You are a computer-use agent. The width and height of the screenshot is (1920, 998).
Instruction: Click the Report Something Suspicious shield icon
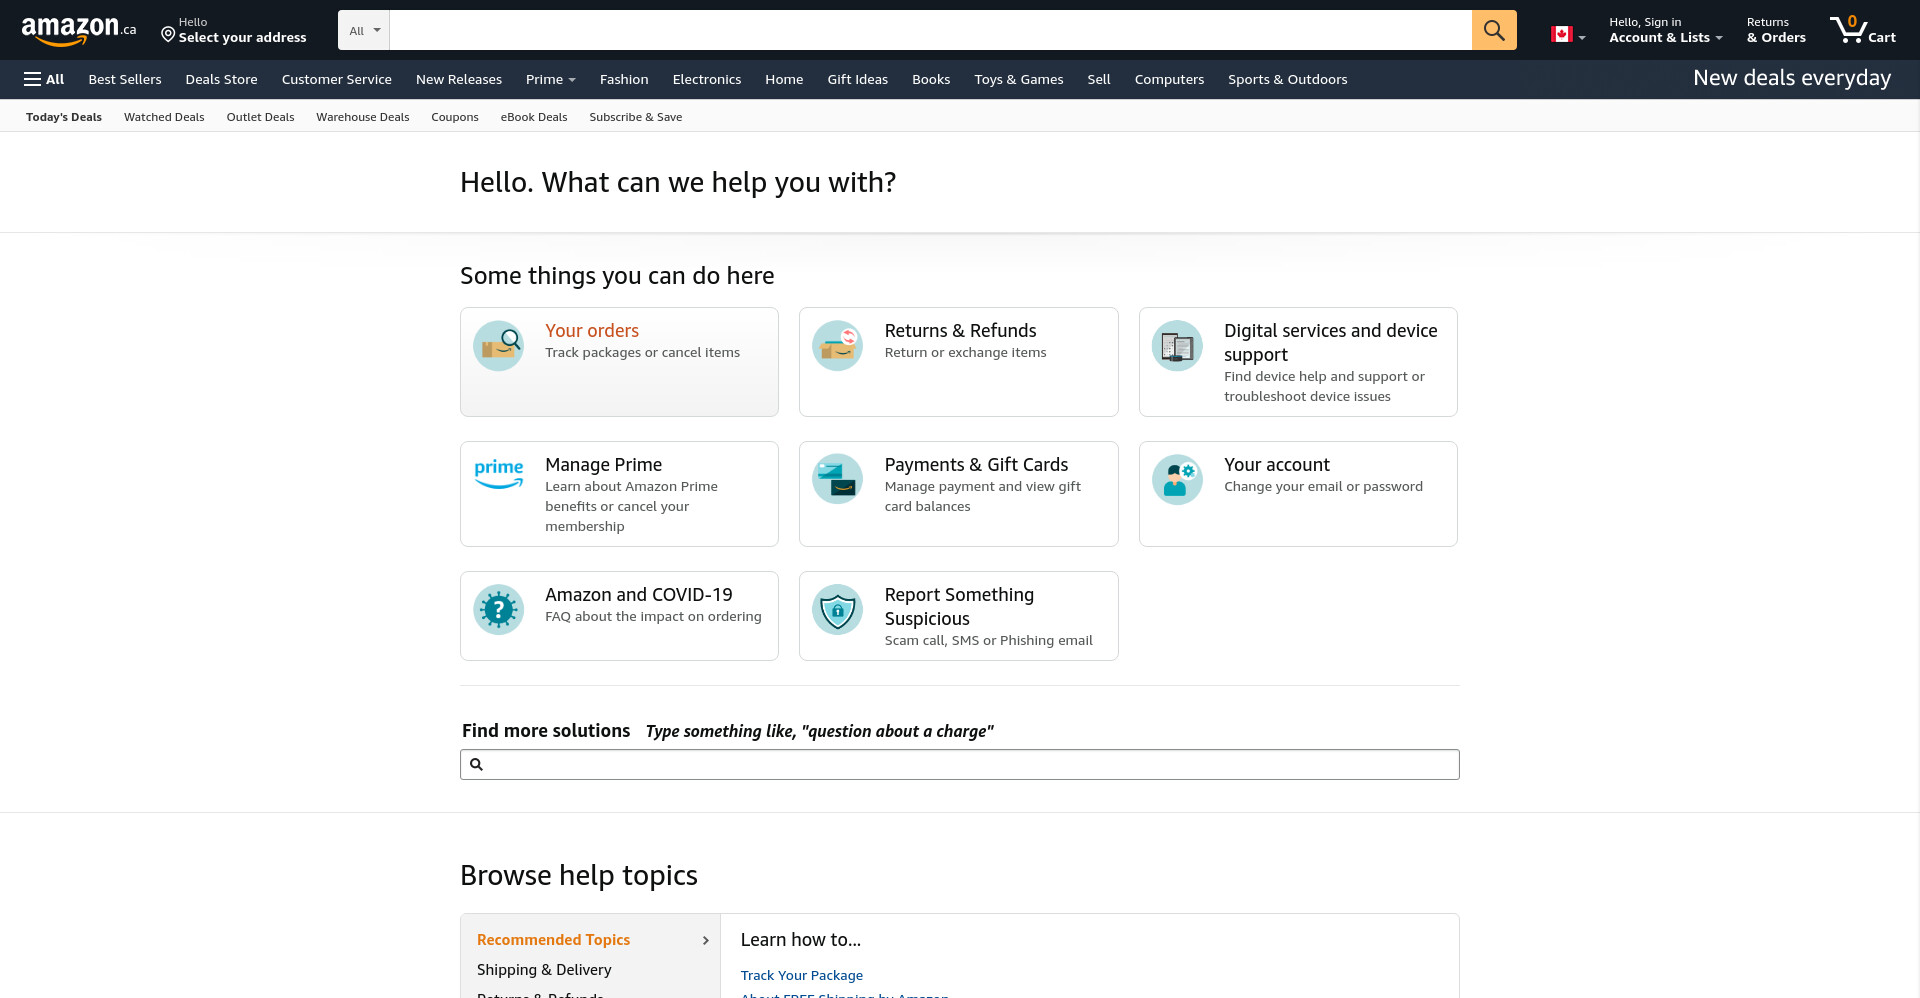(838, 609)
